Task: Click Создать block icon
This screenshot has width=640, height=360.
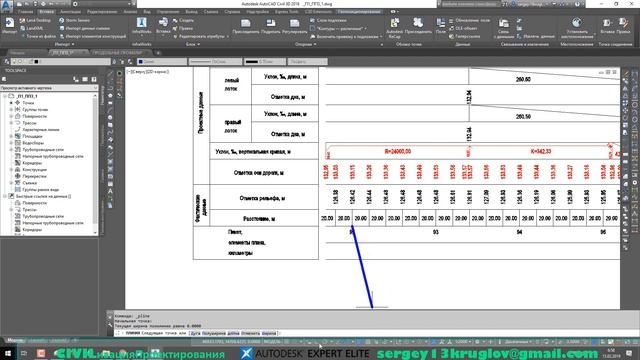Action: pos(175,20)
